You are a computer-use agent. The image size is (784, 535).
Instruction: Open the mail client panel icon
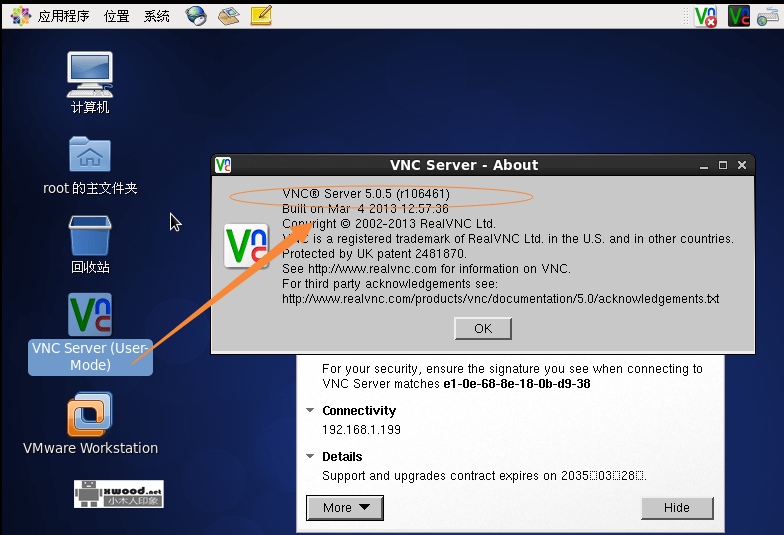click(x=228, y=16)
